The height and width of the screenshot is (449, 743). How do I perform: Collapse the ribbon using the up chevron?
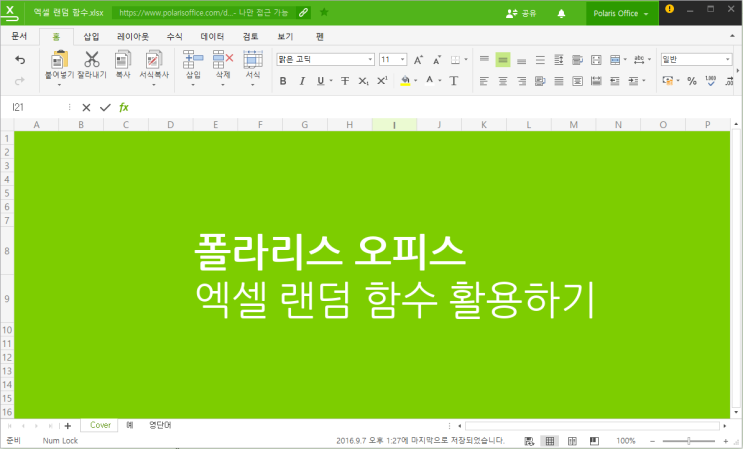[733, 36]
